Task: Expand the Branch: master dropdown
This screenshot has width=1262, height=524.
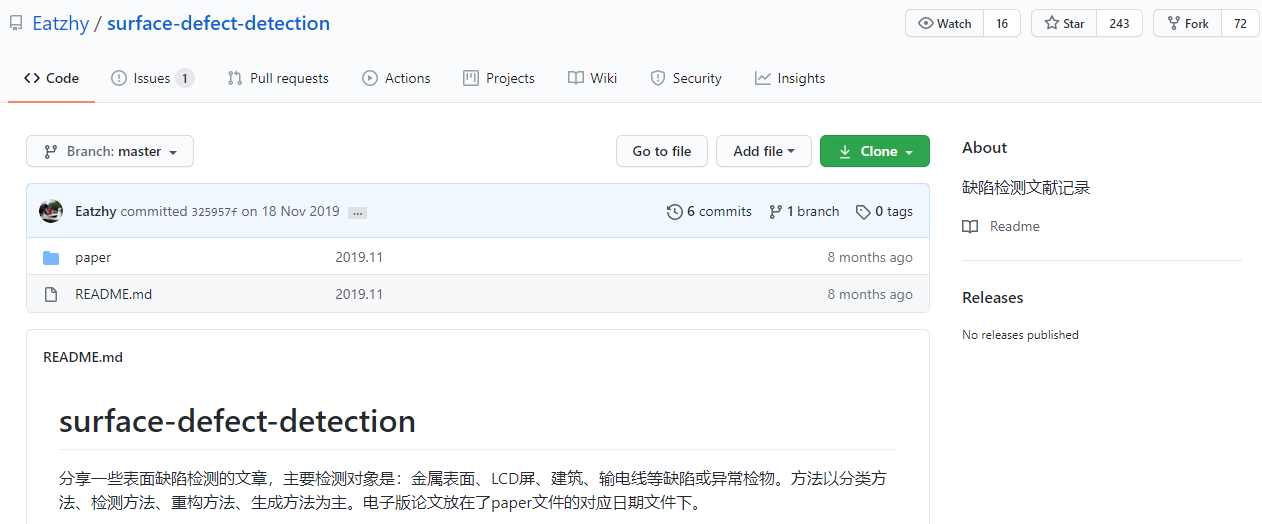Action: [110, 151]
